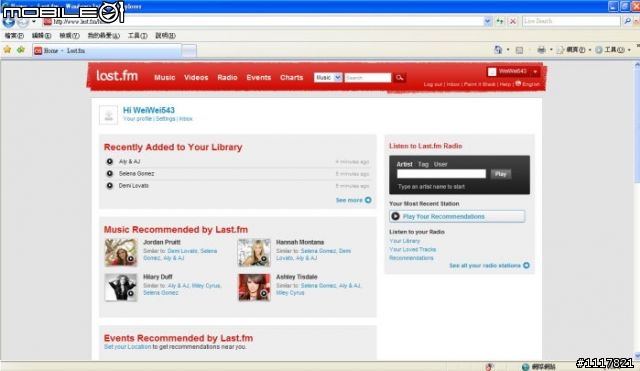Click arrow icon beside See all radio stations

coord(526,265)
